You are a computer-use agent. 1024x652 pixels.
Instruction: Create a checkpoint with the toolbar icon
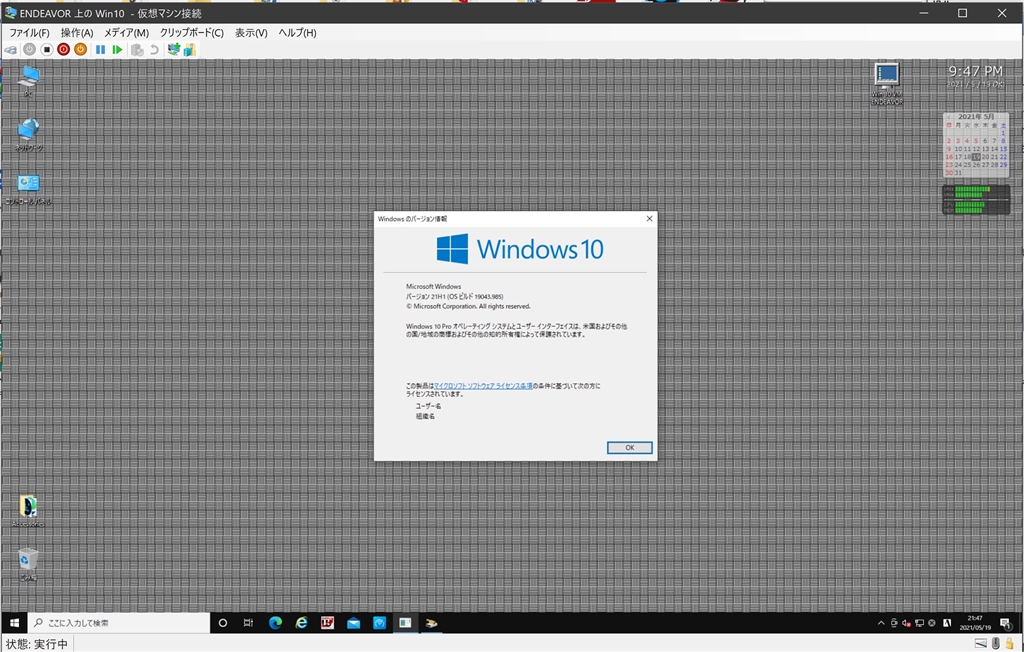(137, 50)
